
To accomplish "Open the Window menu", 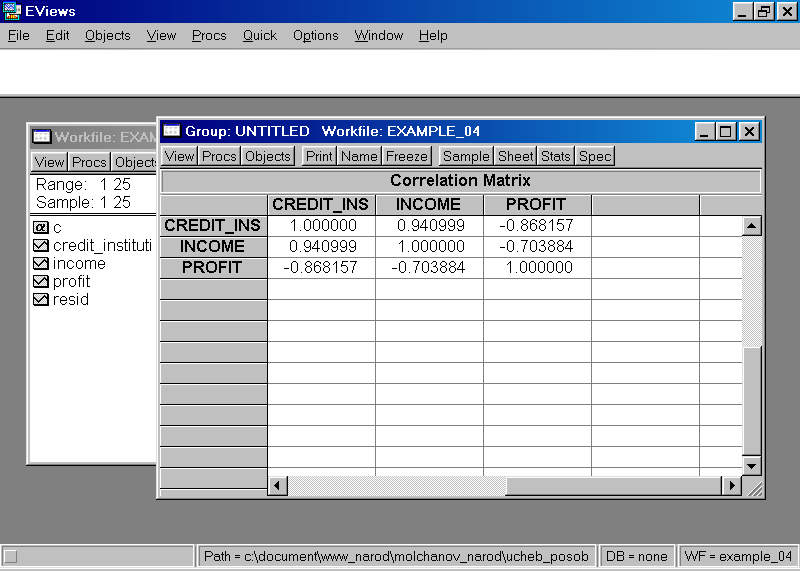I will pos(379,35).
